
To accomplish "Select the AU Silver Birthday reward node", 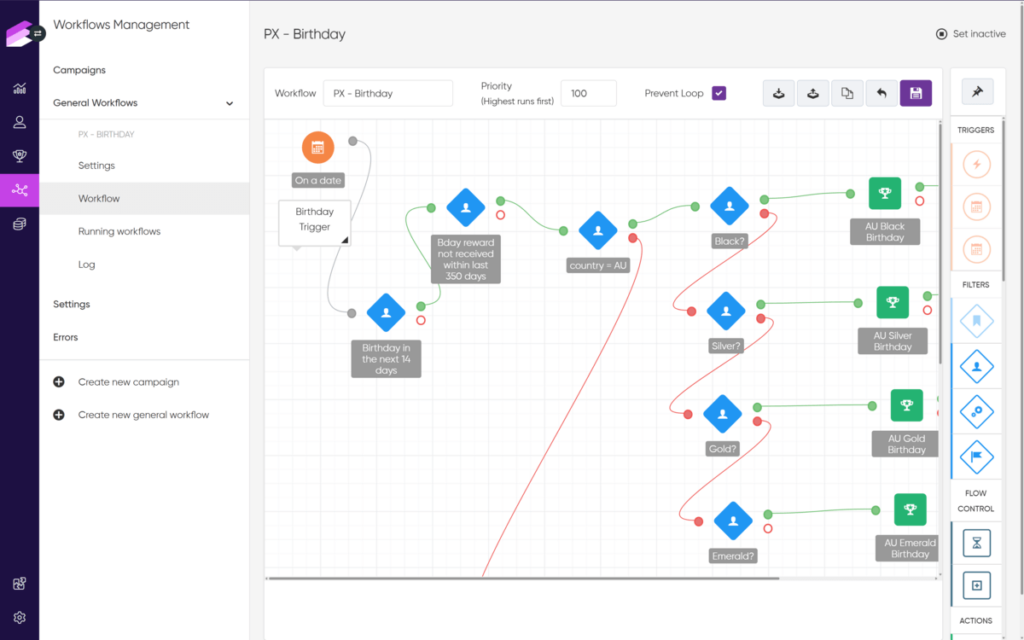I will (x=893, y=302).
